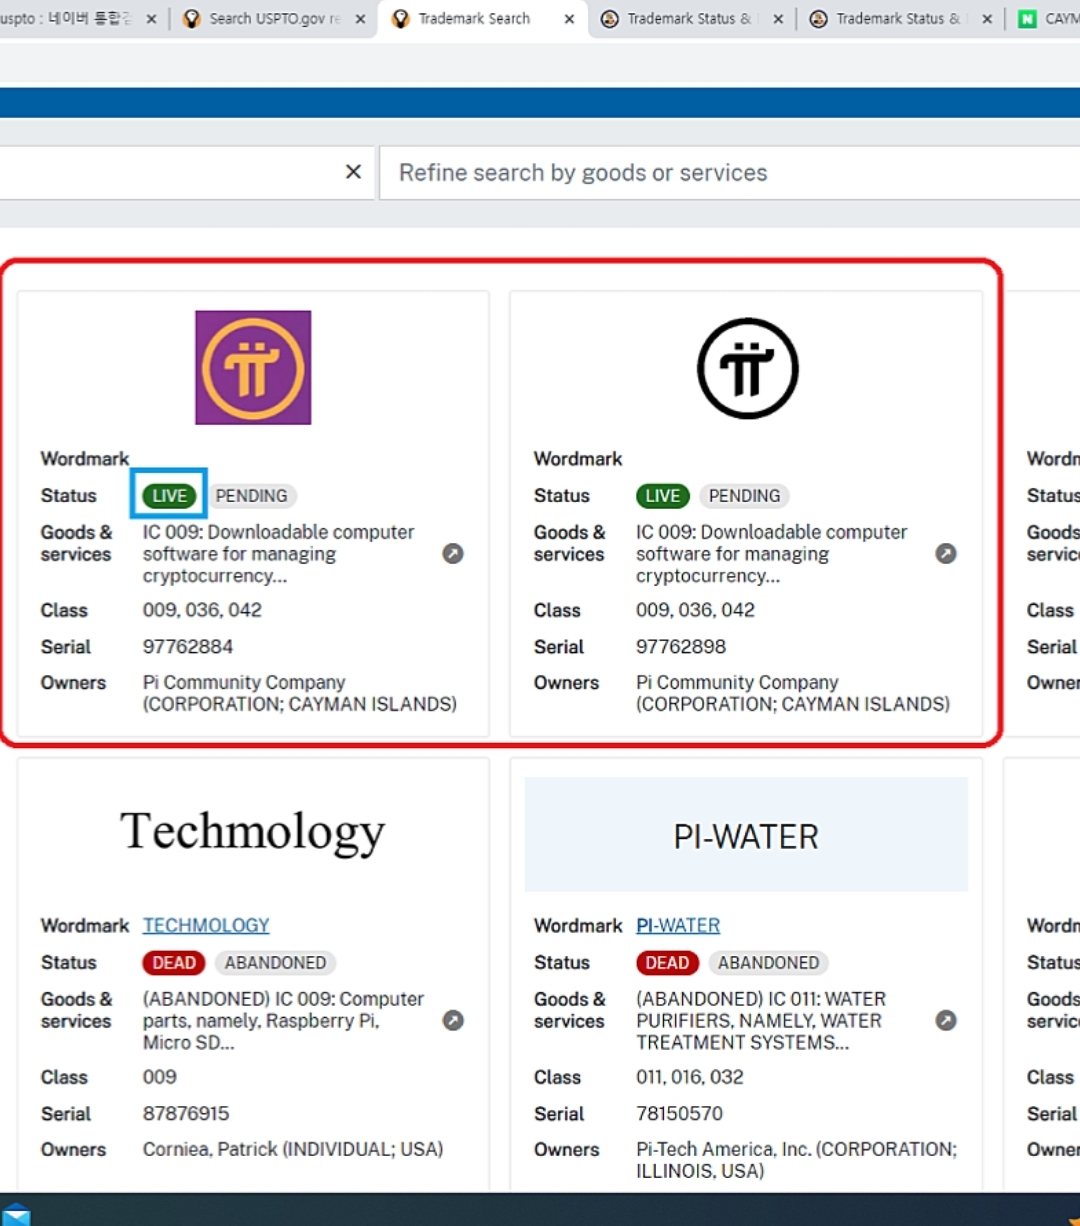Click PENDING badge for serial 97762884
1080x1226 pixels.
coord(251,496)
